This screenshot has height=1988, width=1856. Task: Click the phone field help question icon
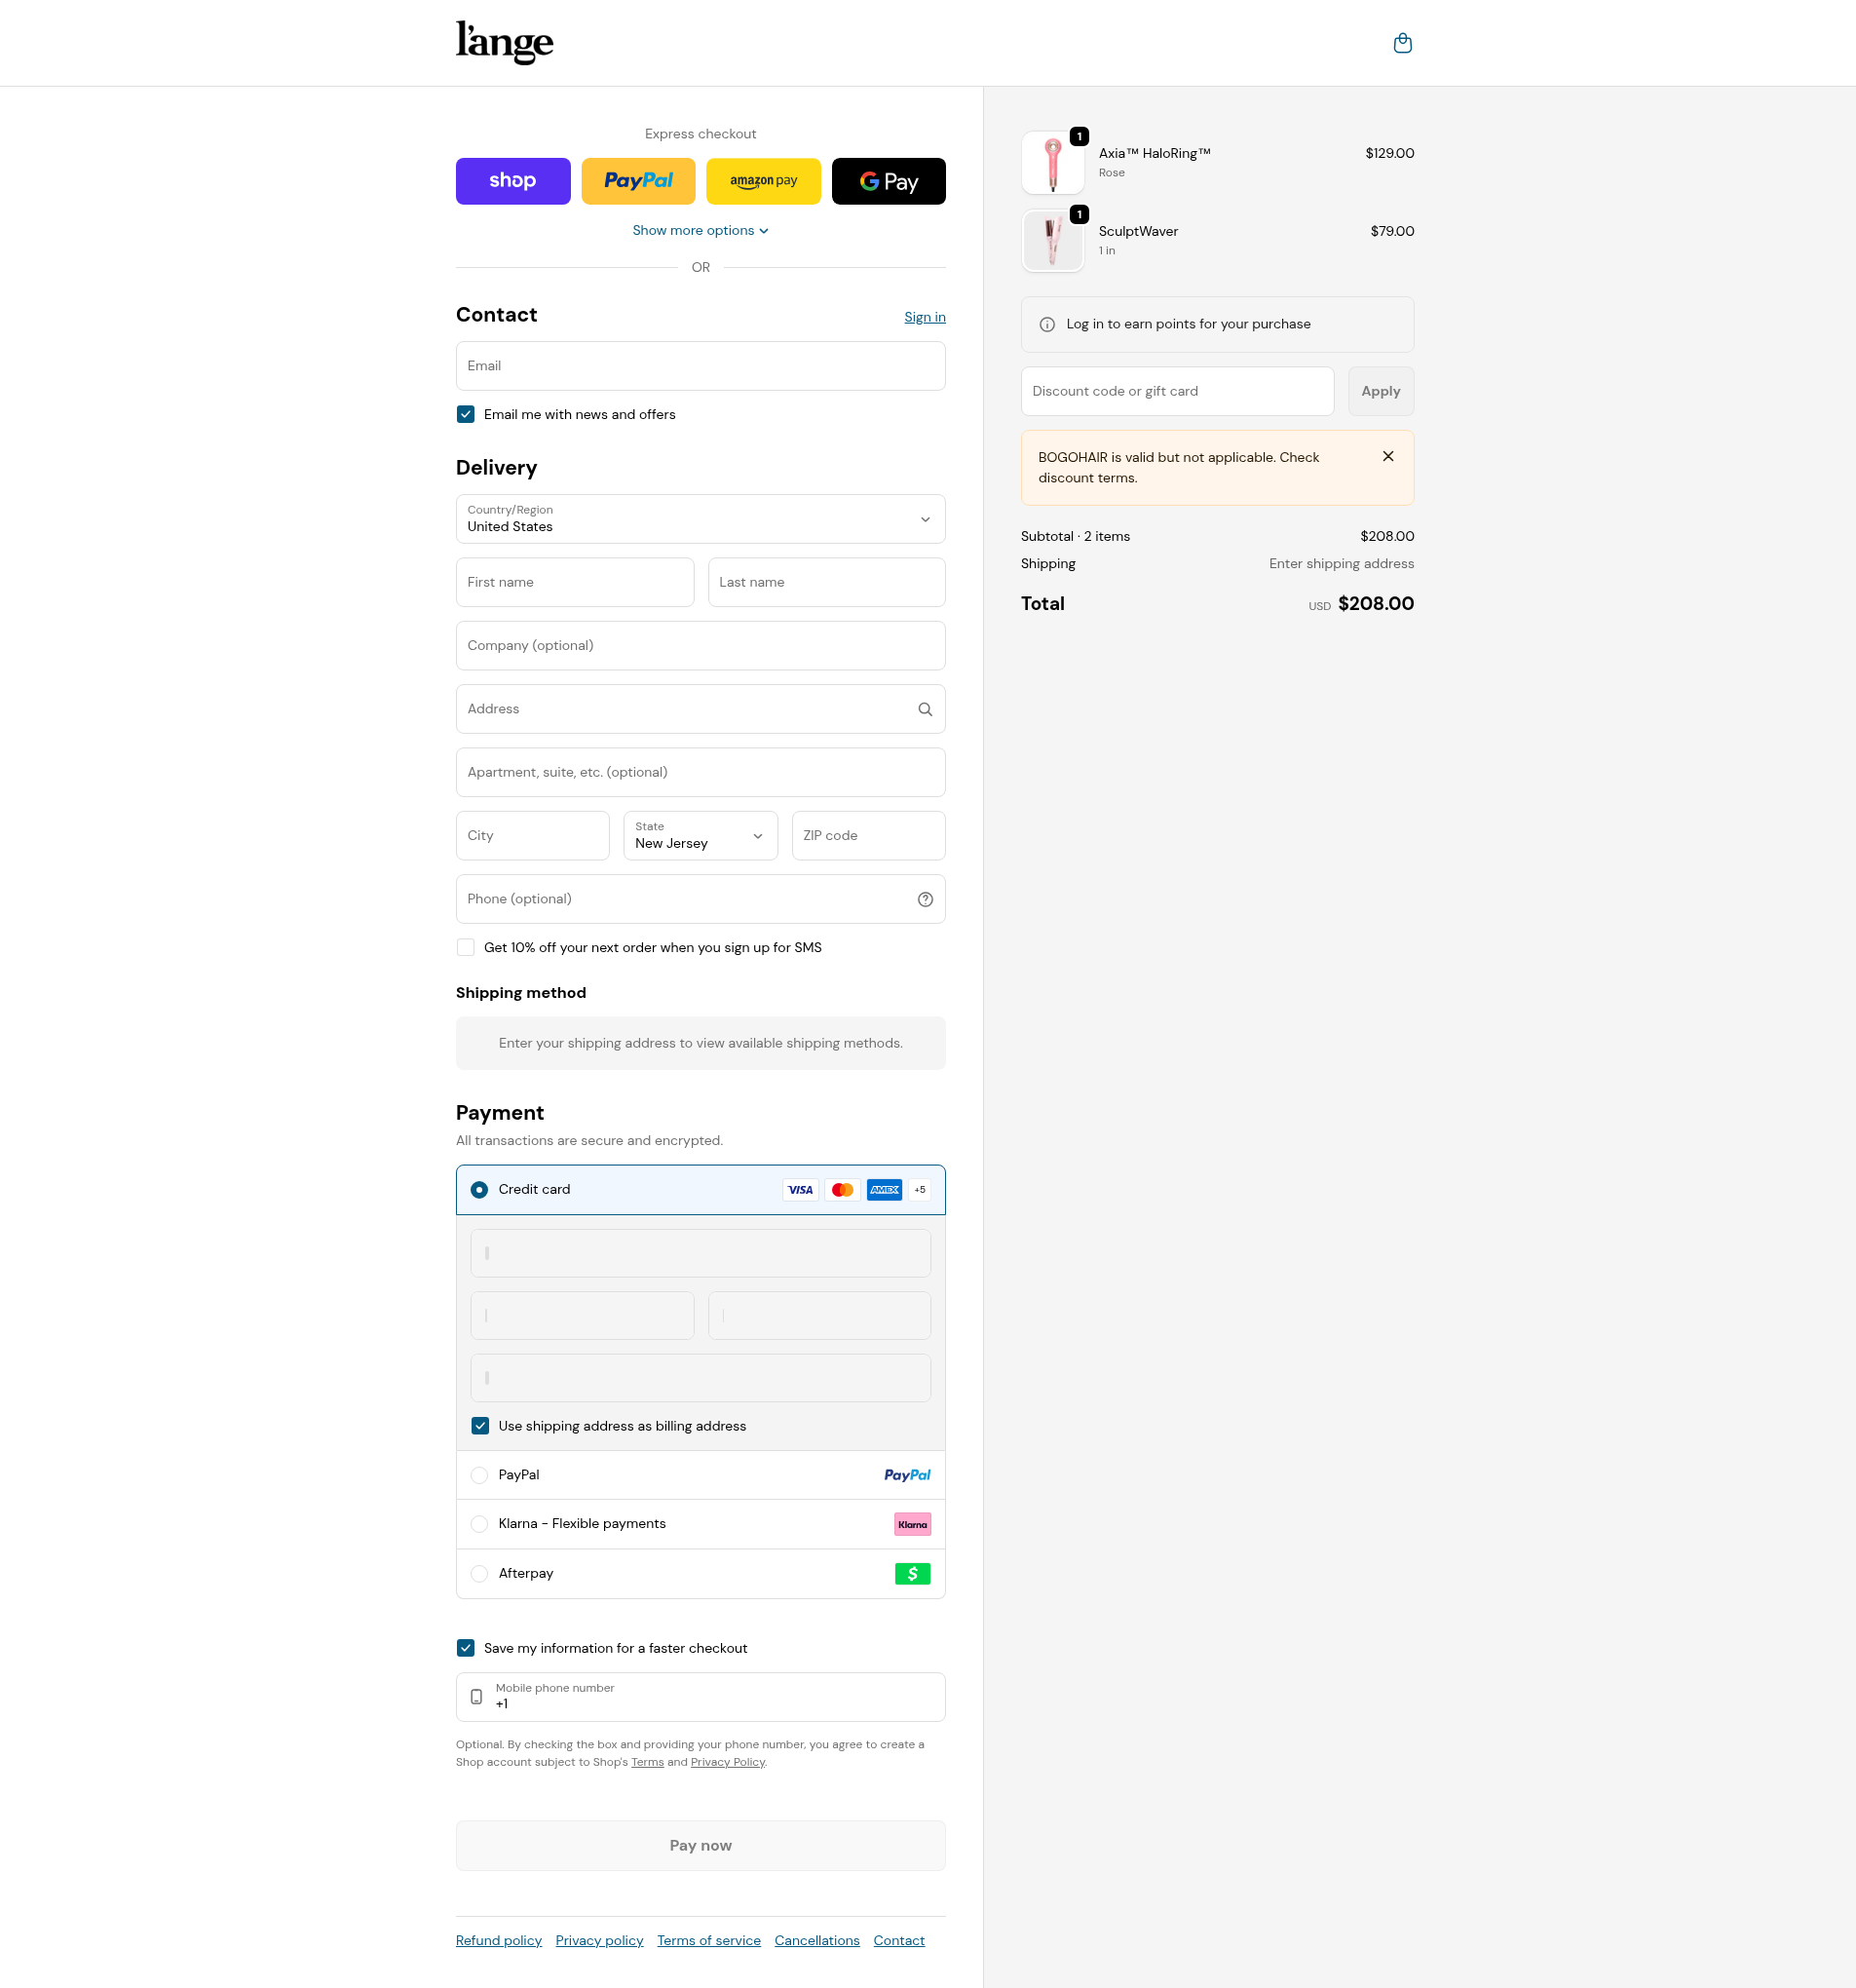click(x=925, y=899)
